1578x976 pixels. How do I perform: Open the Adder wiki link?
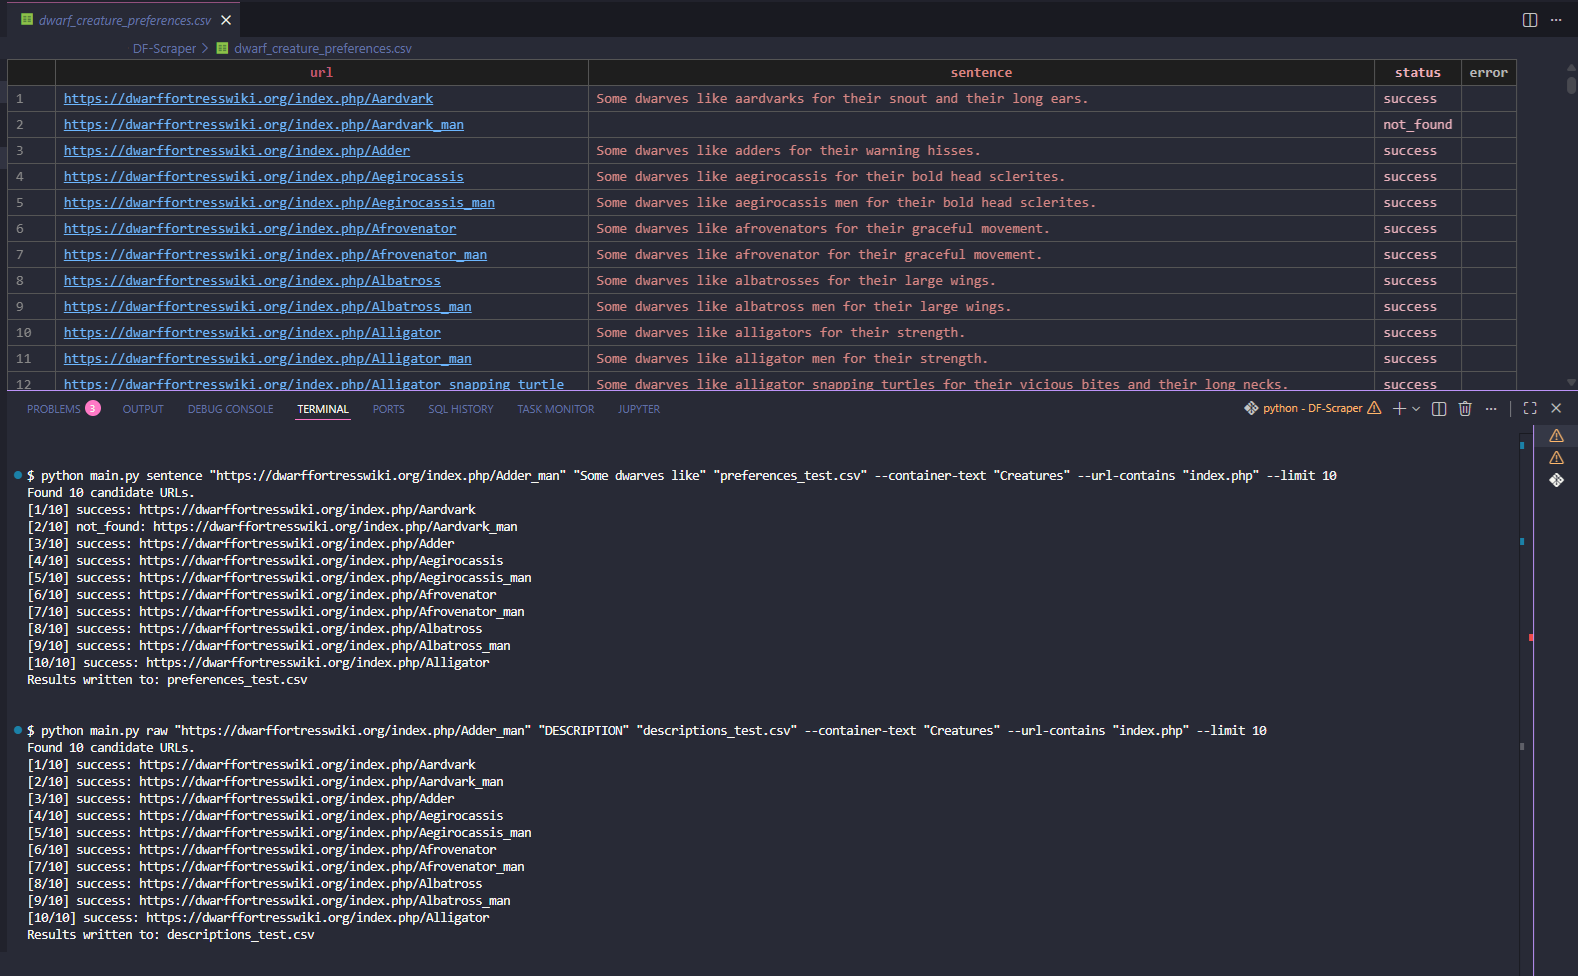click(237, 150)
